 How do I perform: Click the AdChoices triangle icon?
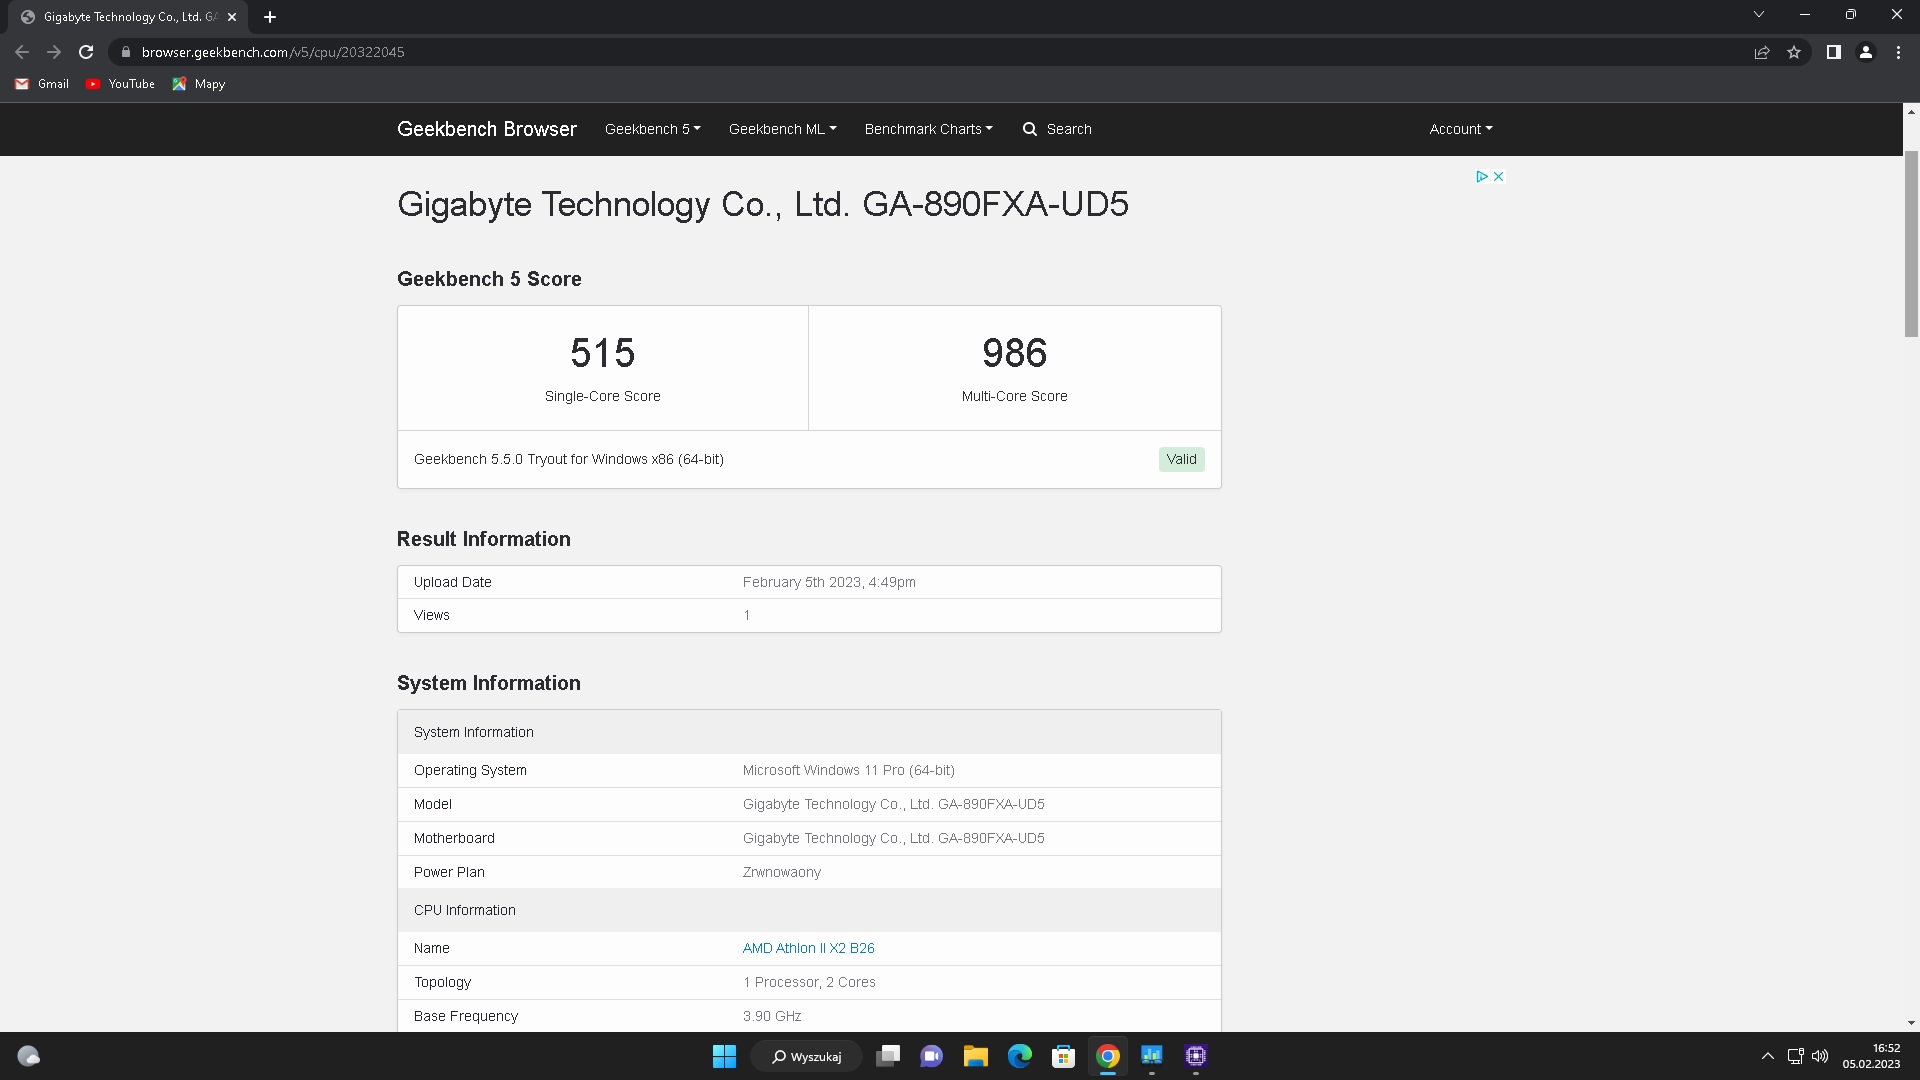click(1482, 176)
